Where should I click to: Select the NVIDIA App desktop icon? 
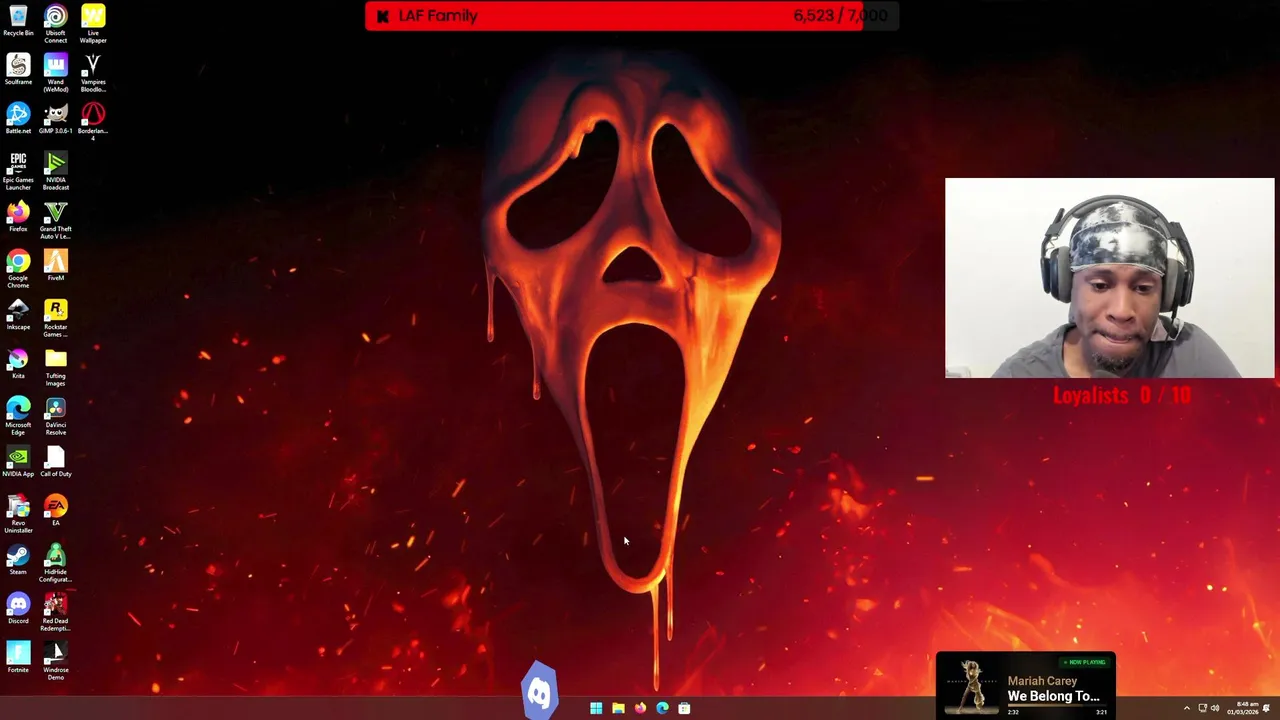coord(18,461)
